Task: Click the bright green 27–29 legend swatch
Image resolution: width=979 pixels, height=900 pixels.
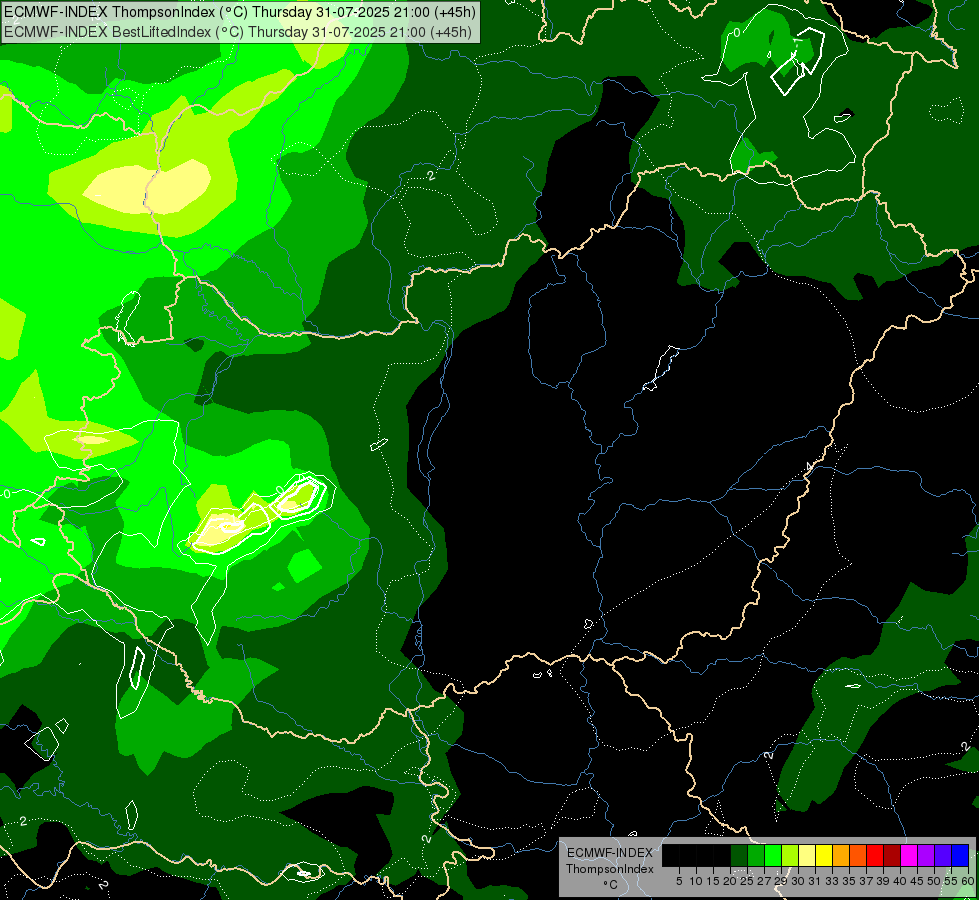Action: point(773,855)
